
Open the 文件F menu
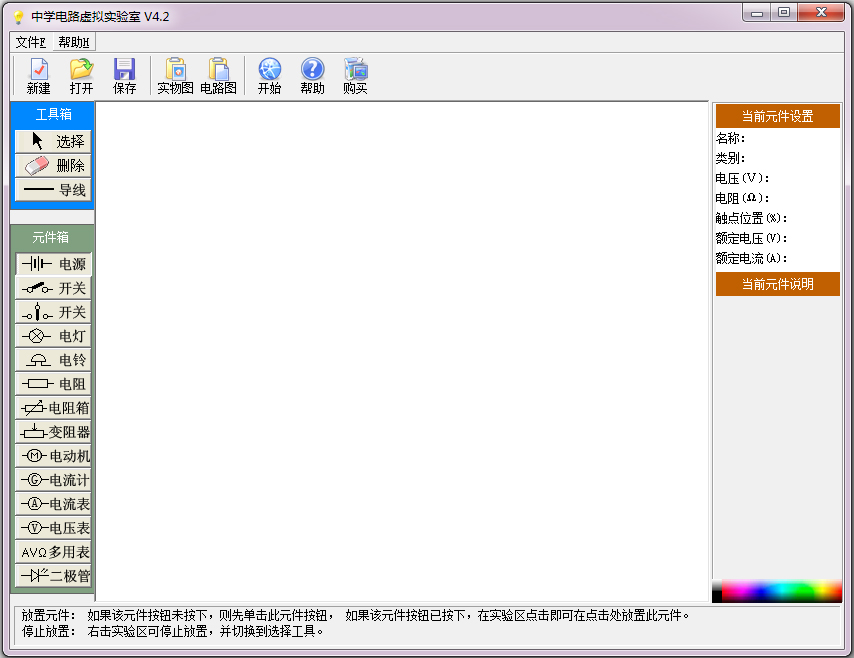[30, 42]
